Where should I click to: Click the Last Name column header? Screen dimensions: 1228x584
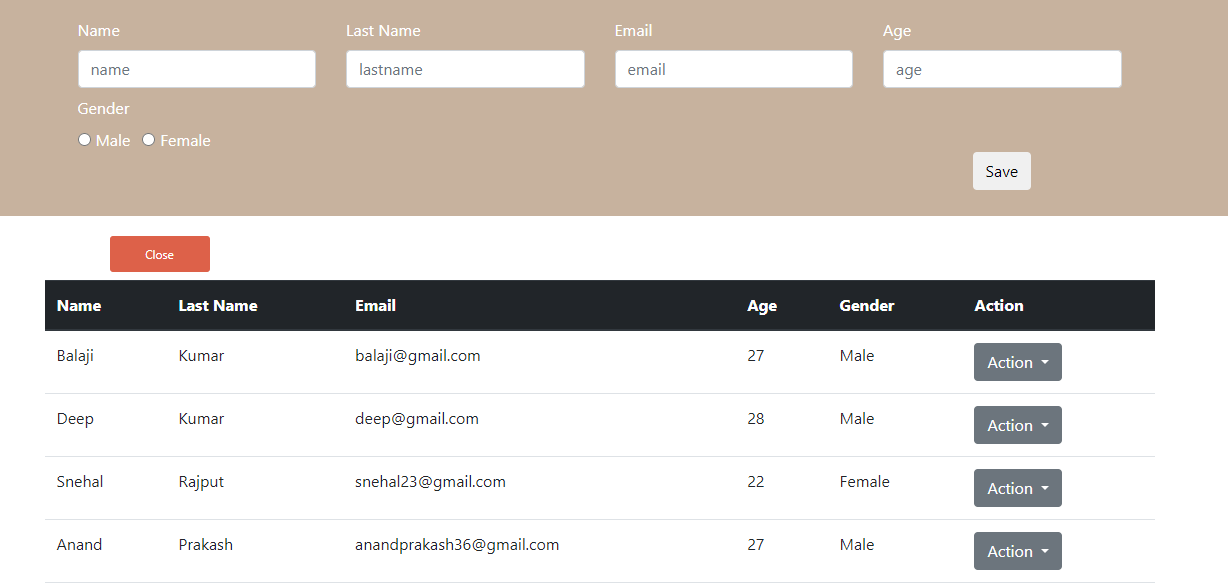[x=218, y=305]
